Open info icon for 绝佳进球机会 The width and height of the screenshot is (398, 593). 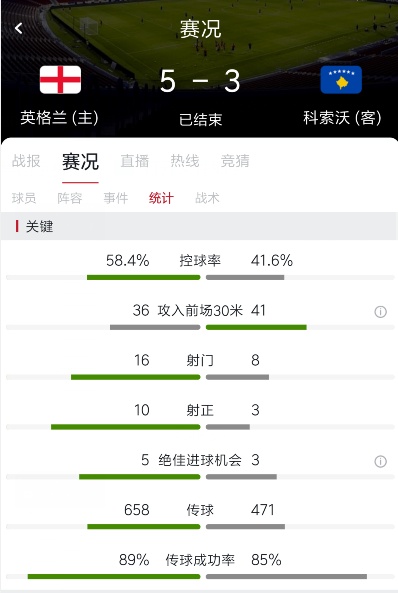380,461
